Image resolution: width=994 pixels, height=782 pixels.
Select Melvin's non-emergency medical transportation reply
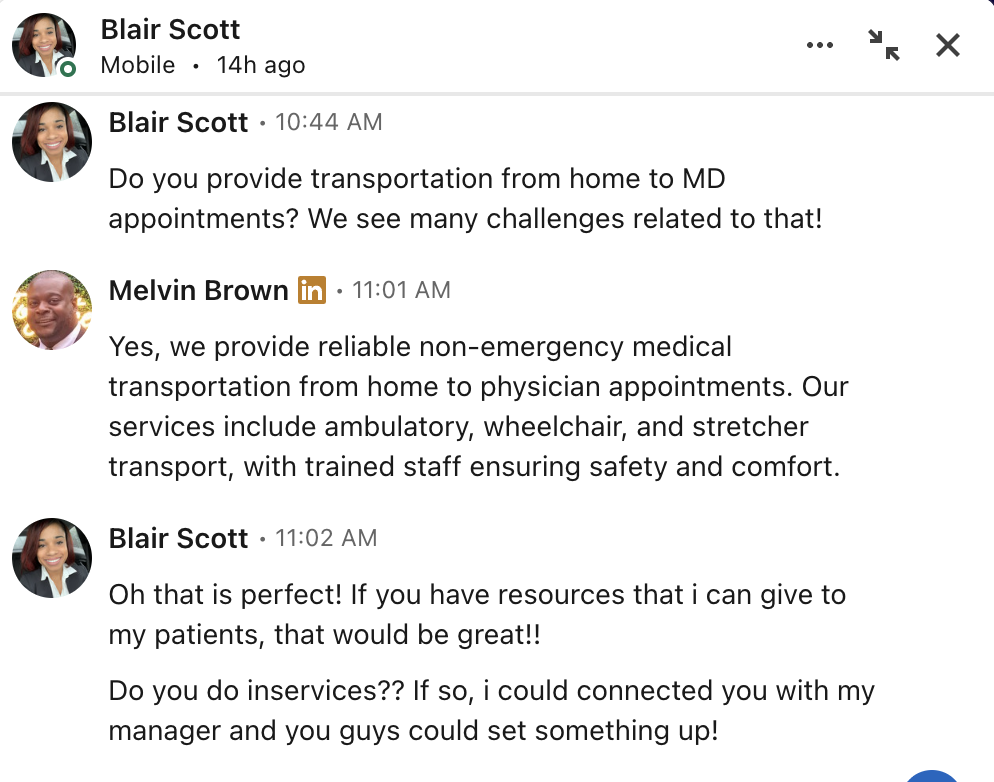coord(478,406)
